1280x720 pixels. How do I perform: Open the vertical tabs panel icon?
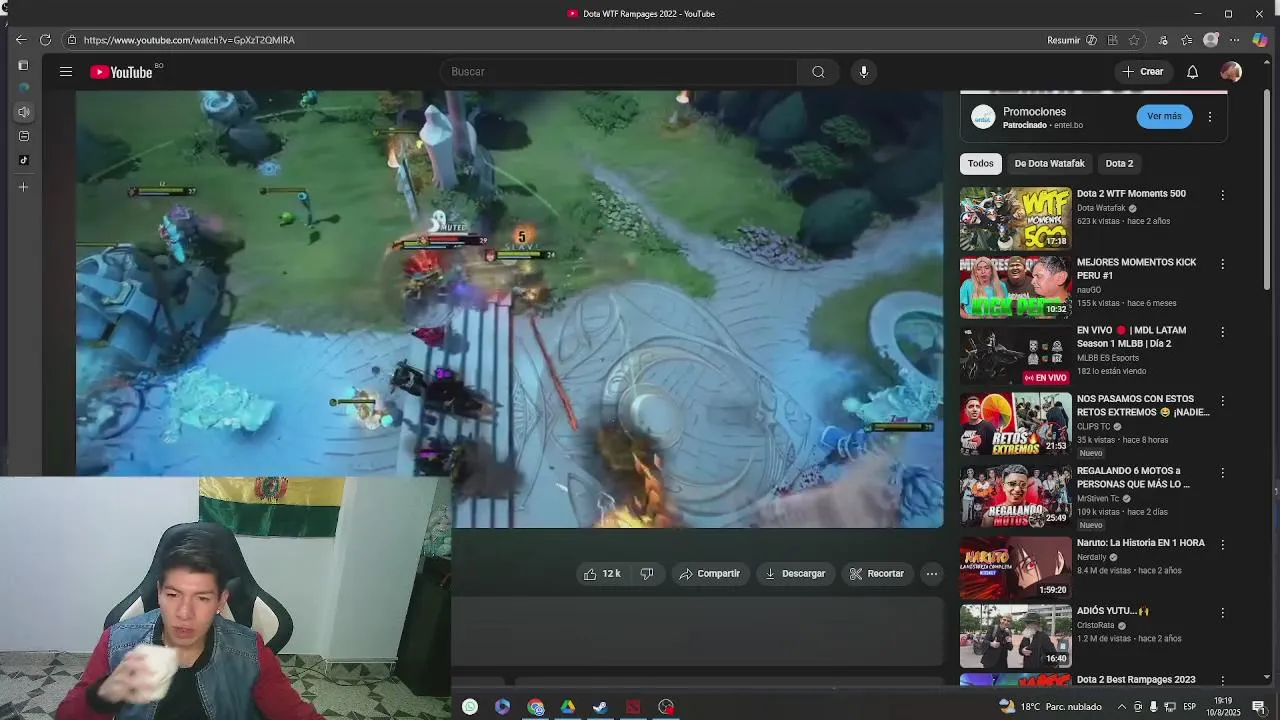point(23,66)
